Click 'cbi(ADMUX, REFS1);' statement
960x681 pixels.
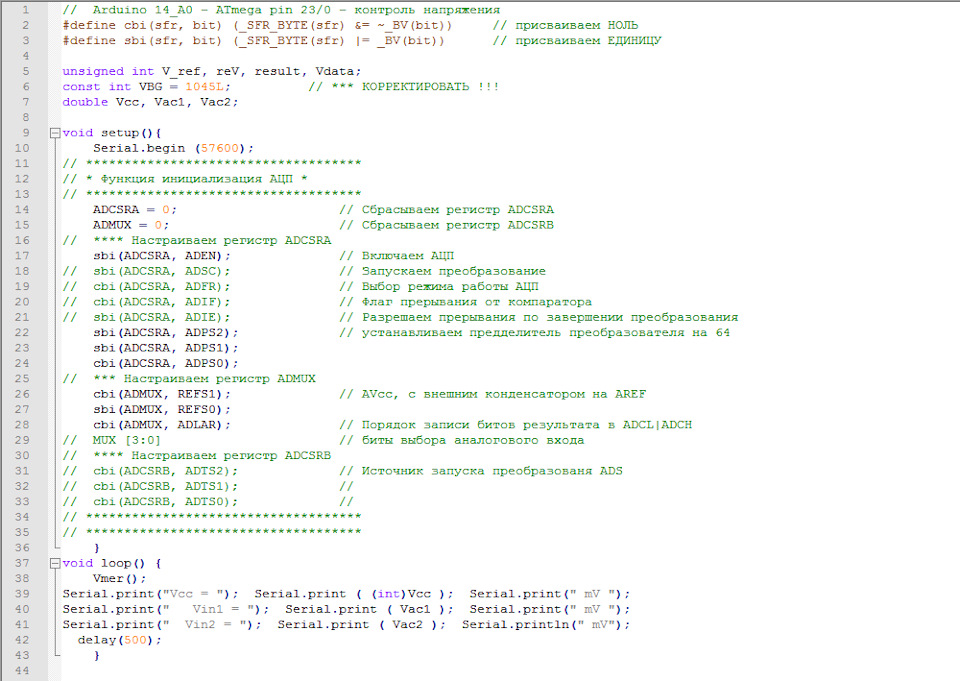162,394
